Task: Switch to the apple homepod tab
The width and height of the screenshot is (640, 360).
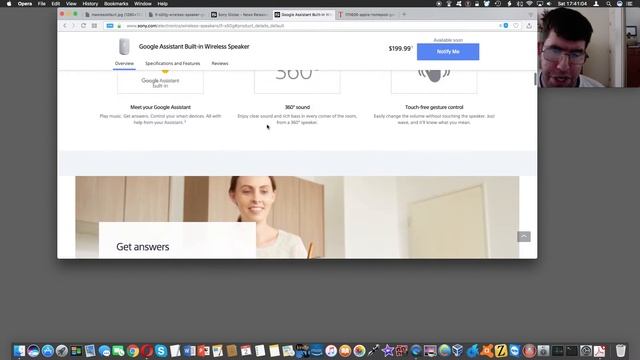Action: pyautogui.click(x=367, y=14)
